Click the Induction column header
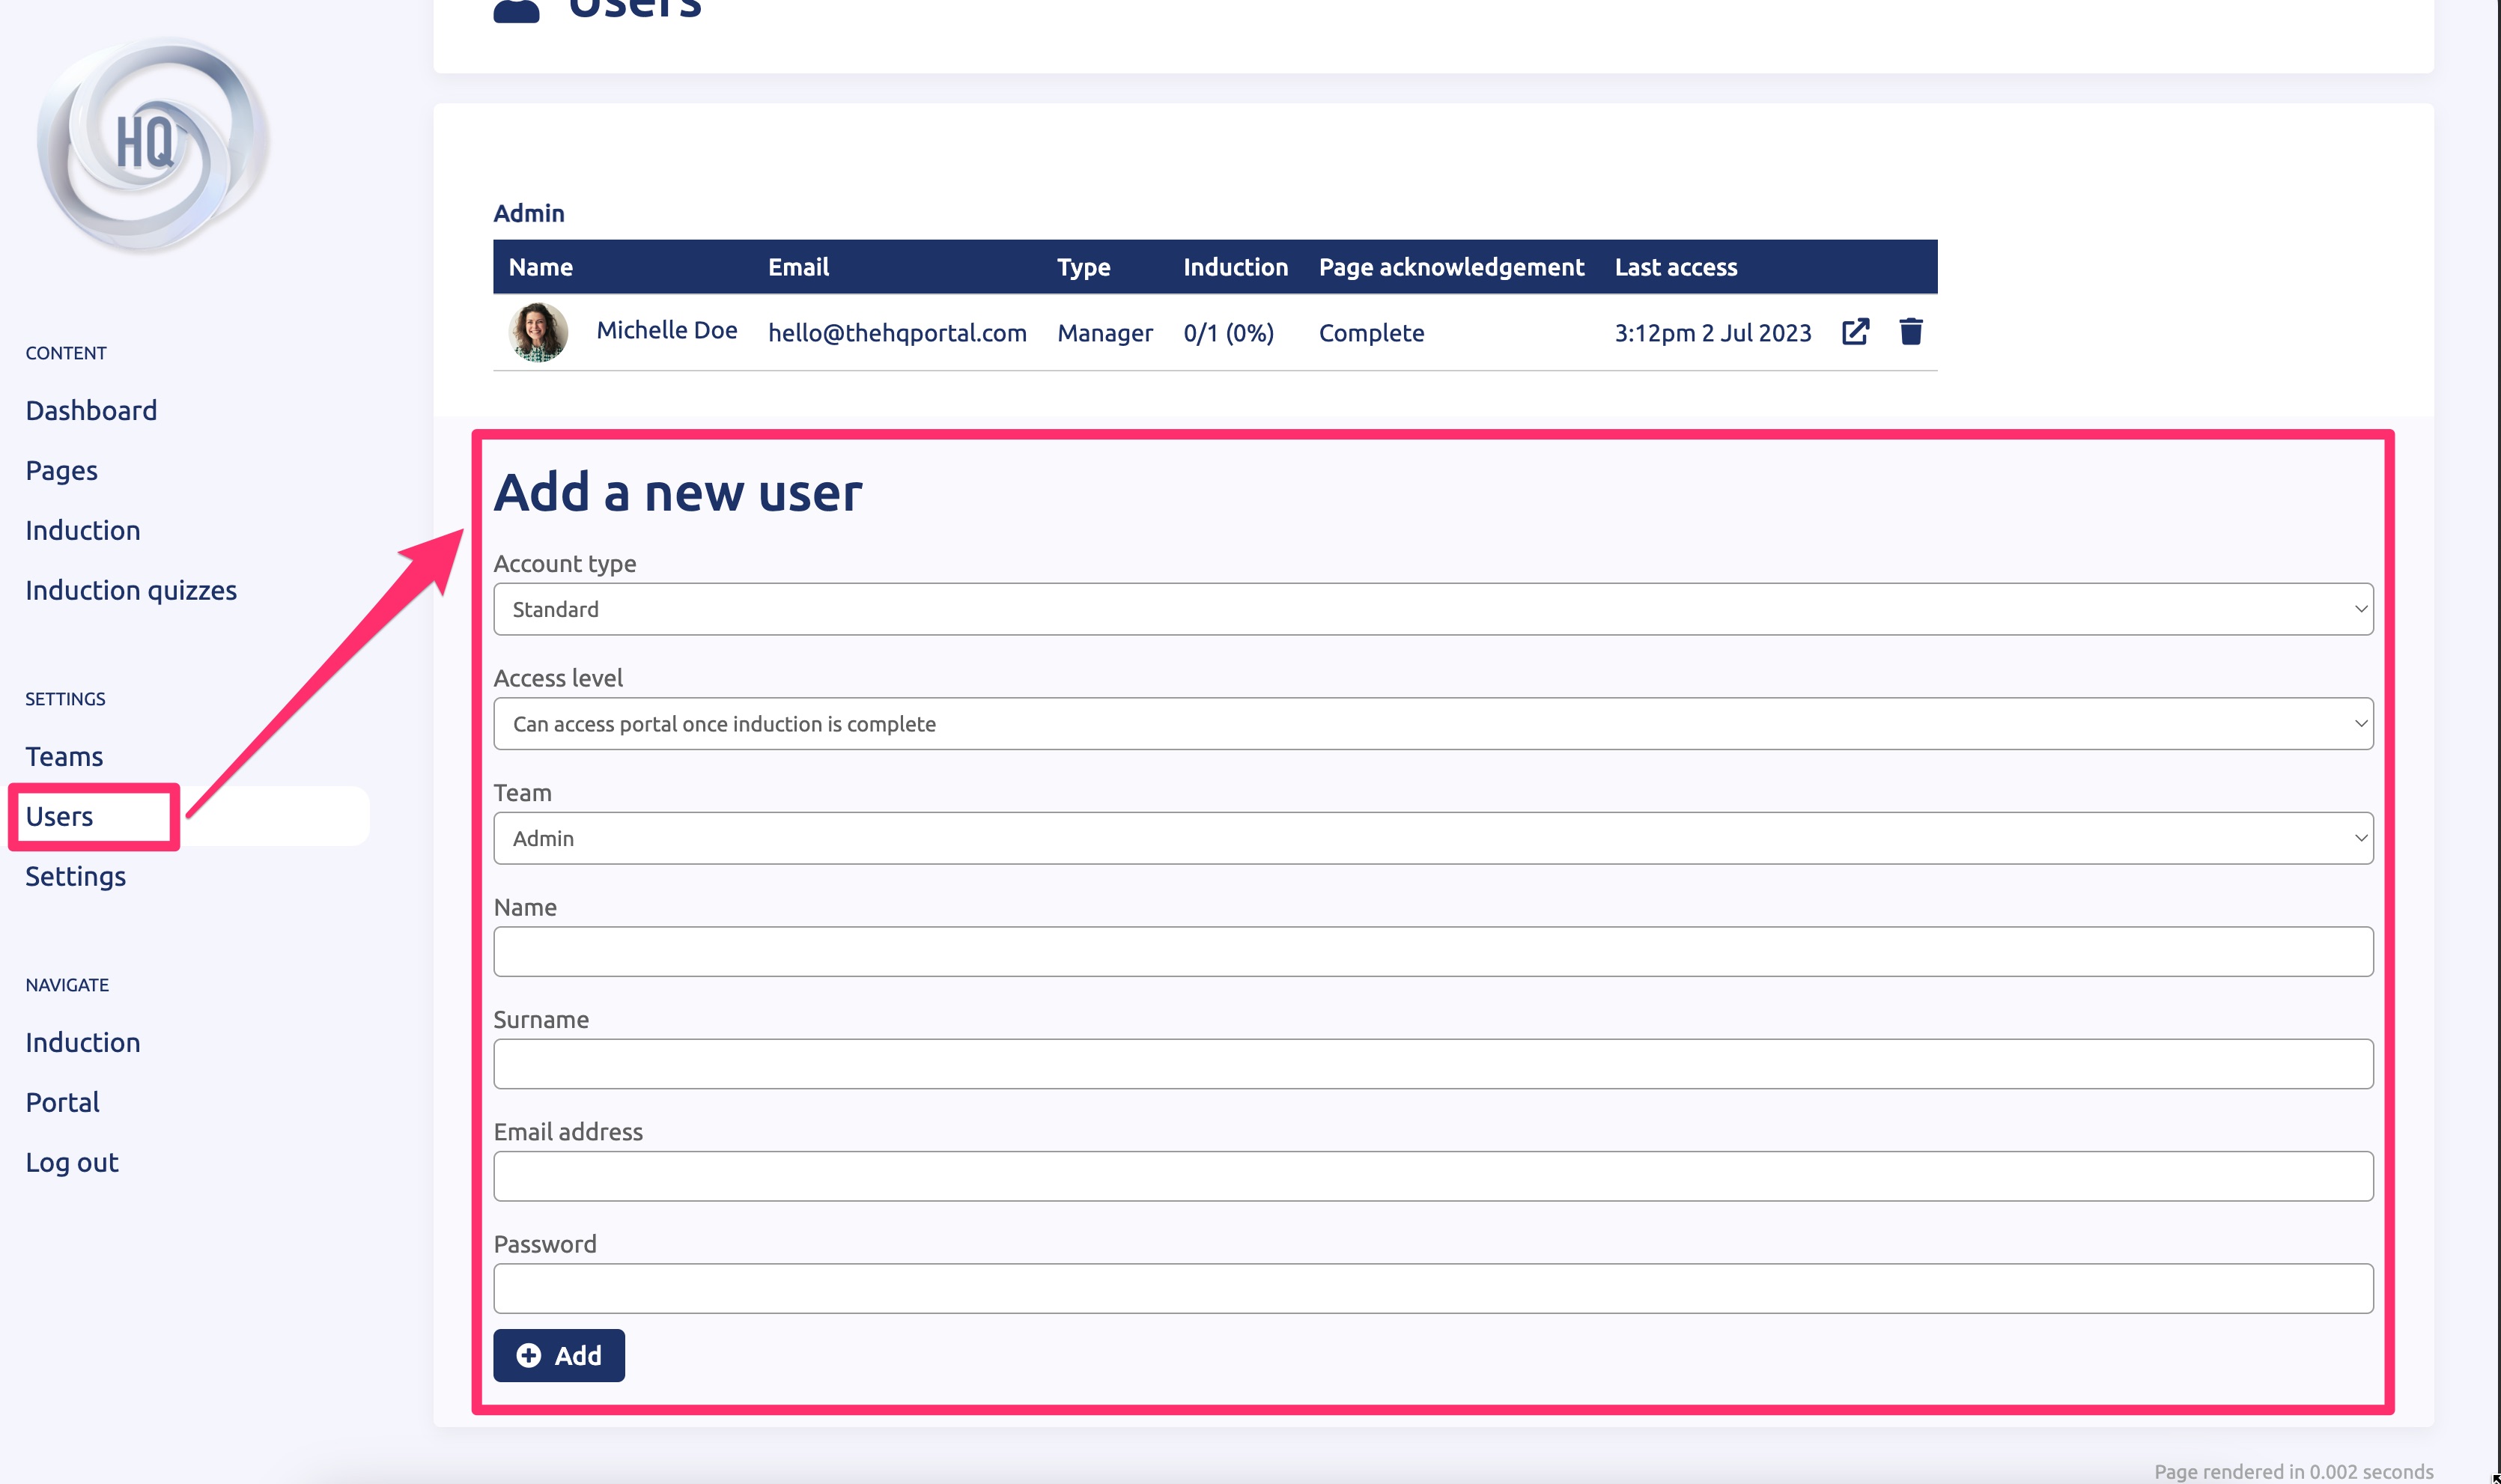This screenshot has width=2501, height=1484. (x=1236, y=267)
